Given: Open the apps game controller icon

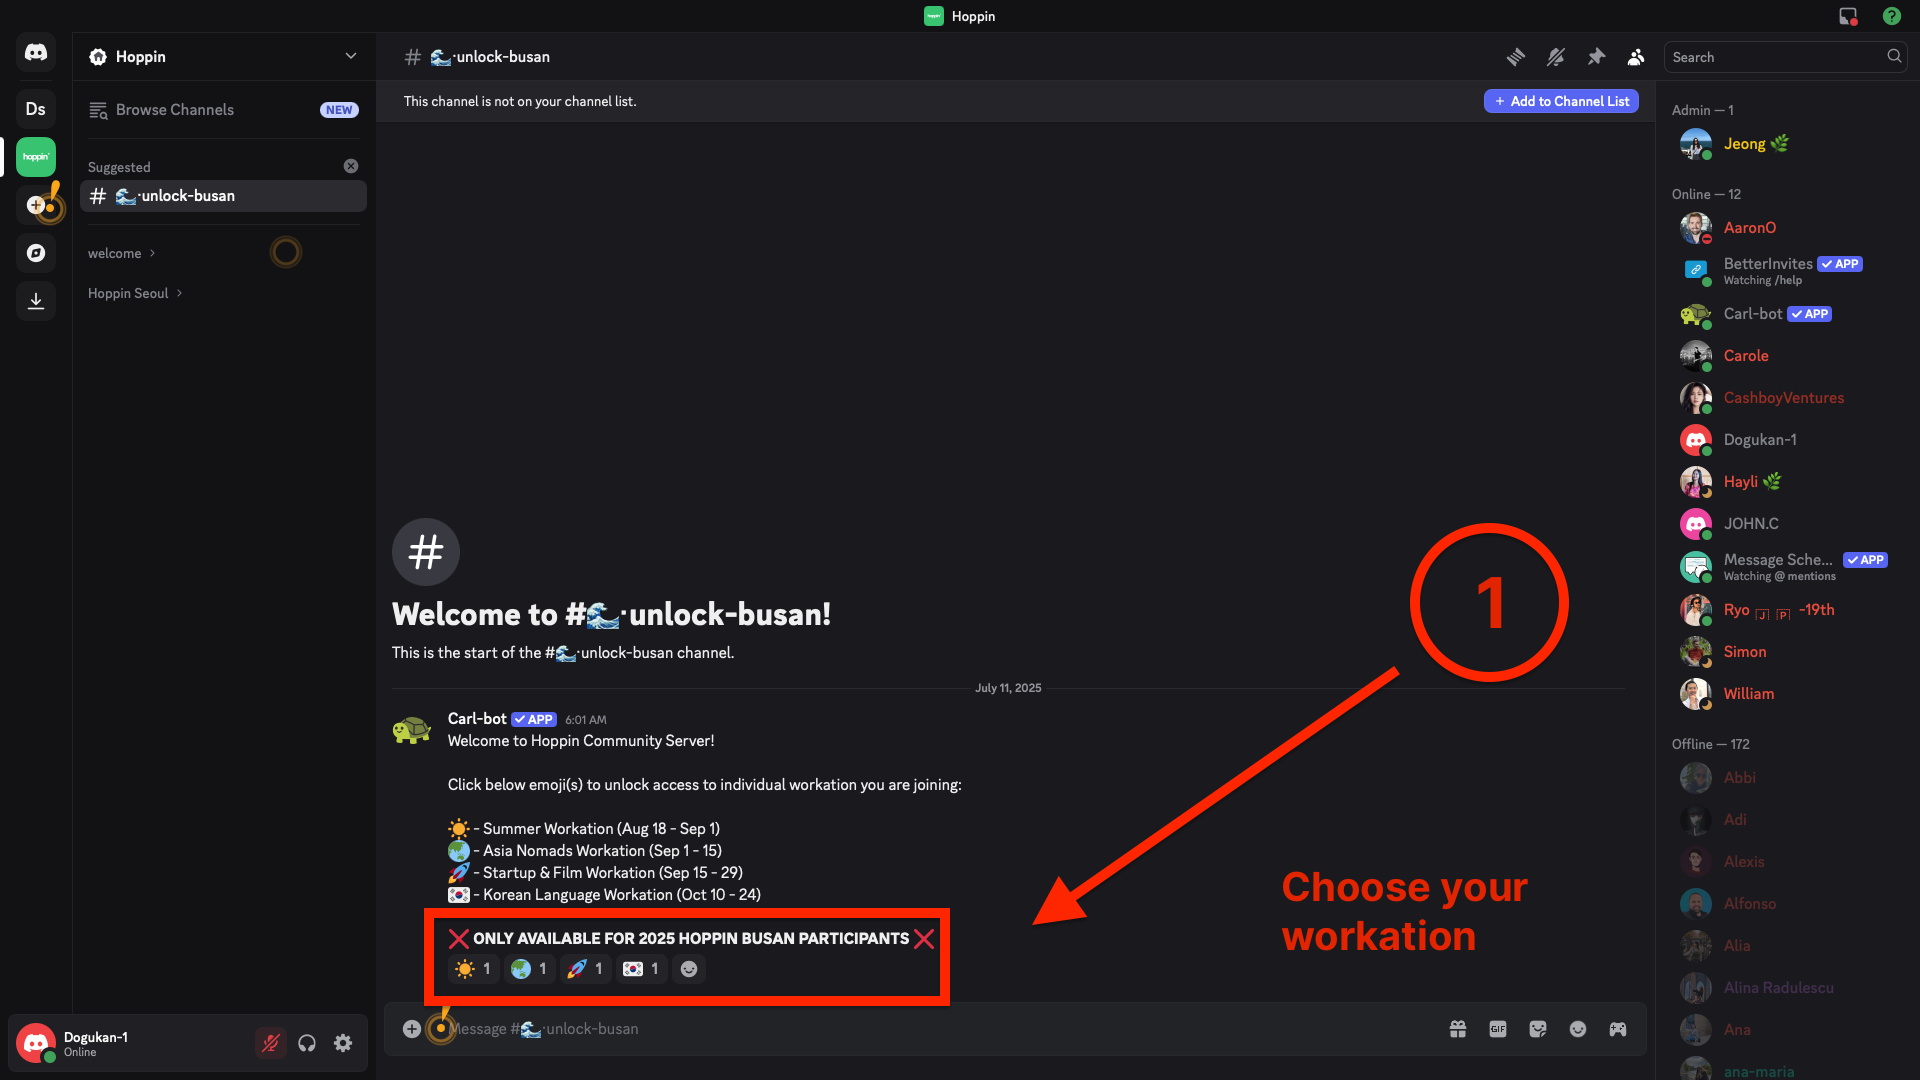Looking at the screenshot, I should (1618, 1029).
